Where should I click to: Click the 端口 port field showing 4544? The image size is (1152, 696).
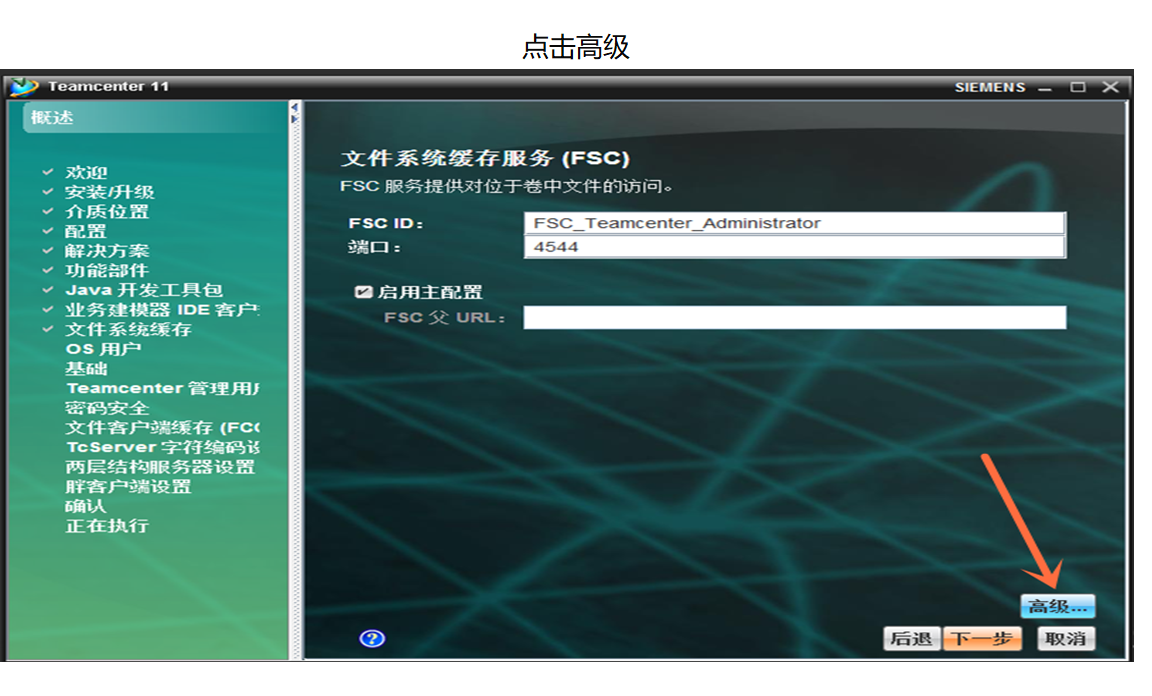794,247
